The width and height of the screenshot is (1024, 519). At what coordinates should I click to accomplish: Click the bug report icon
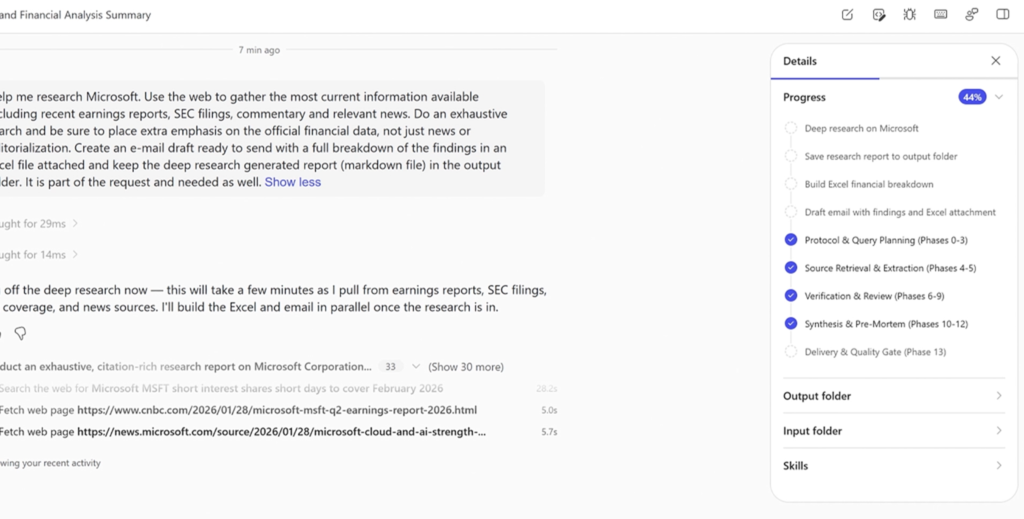coord(909,15)
